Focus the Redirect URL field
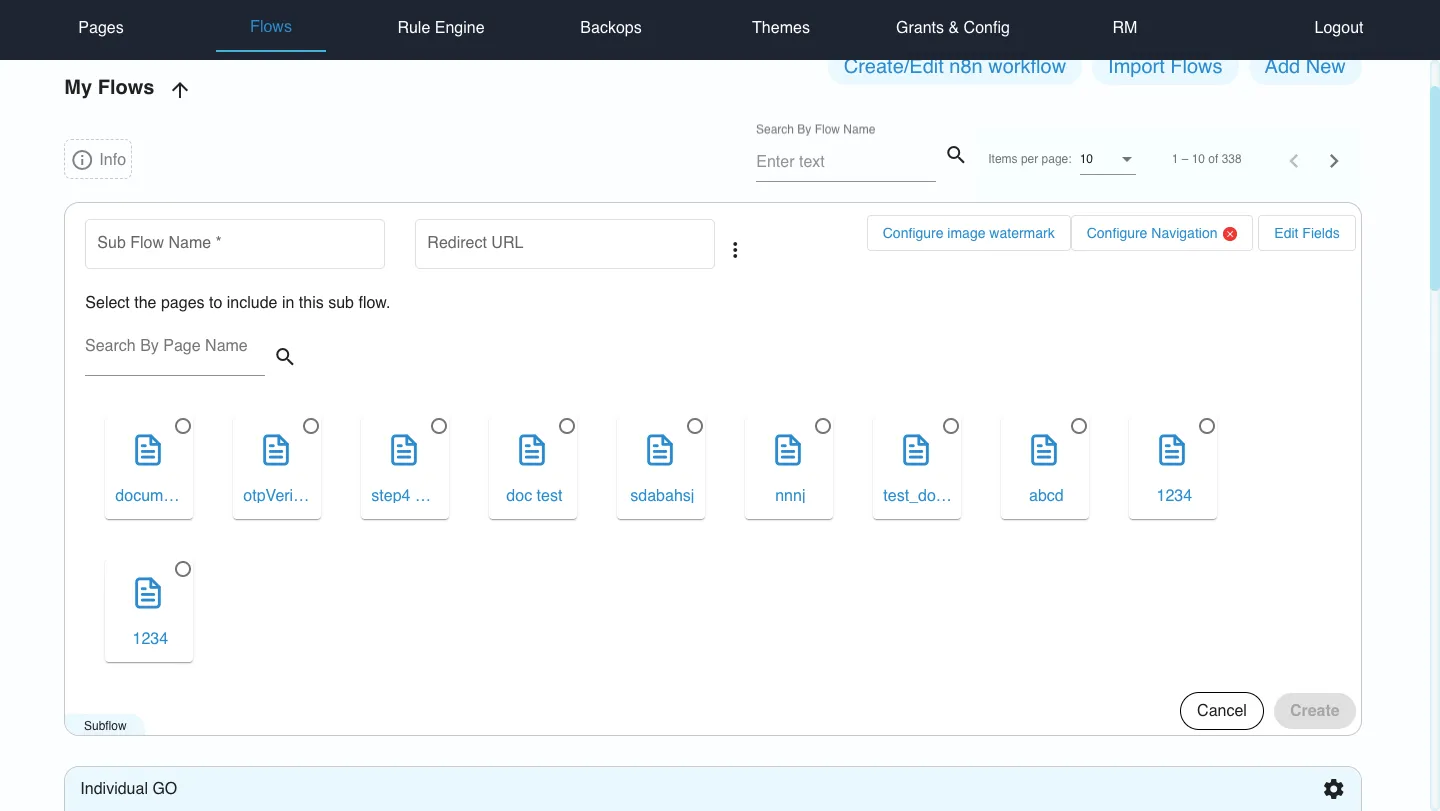The width and height of the screenshot is (1440, 811). 565,244
